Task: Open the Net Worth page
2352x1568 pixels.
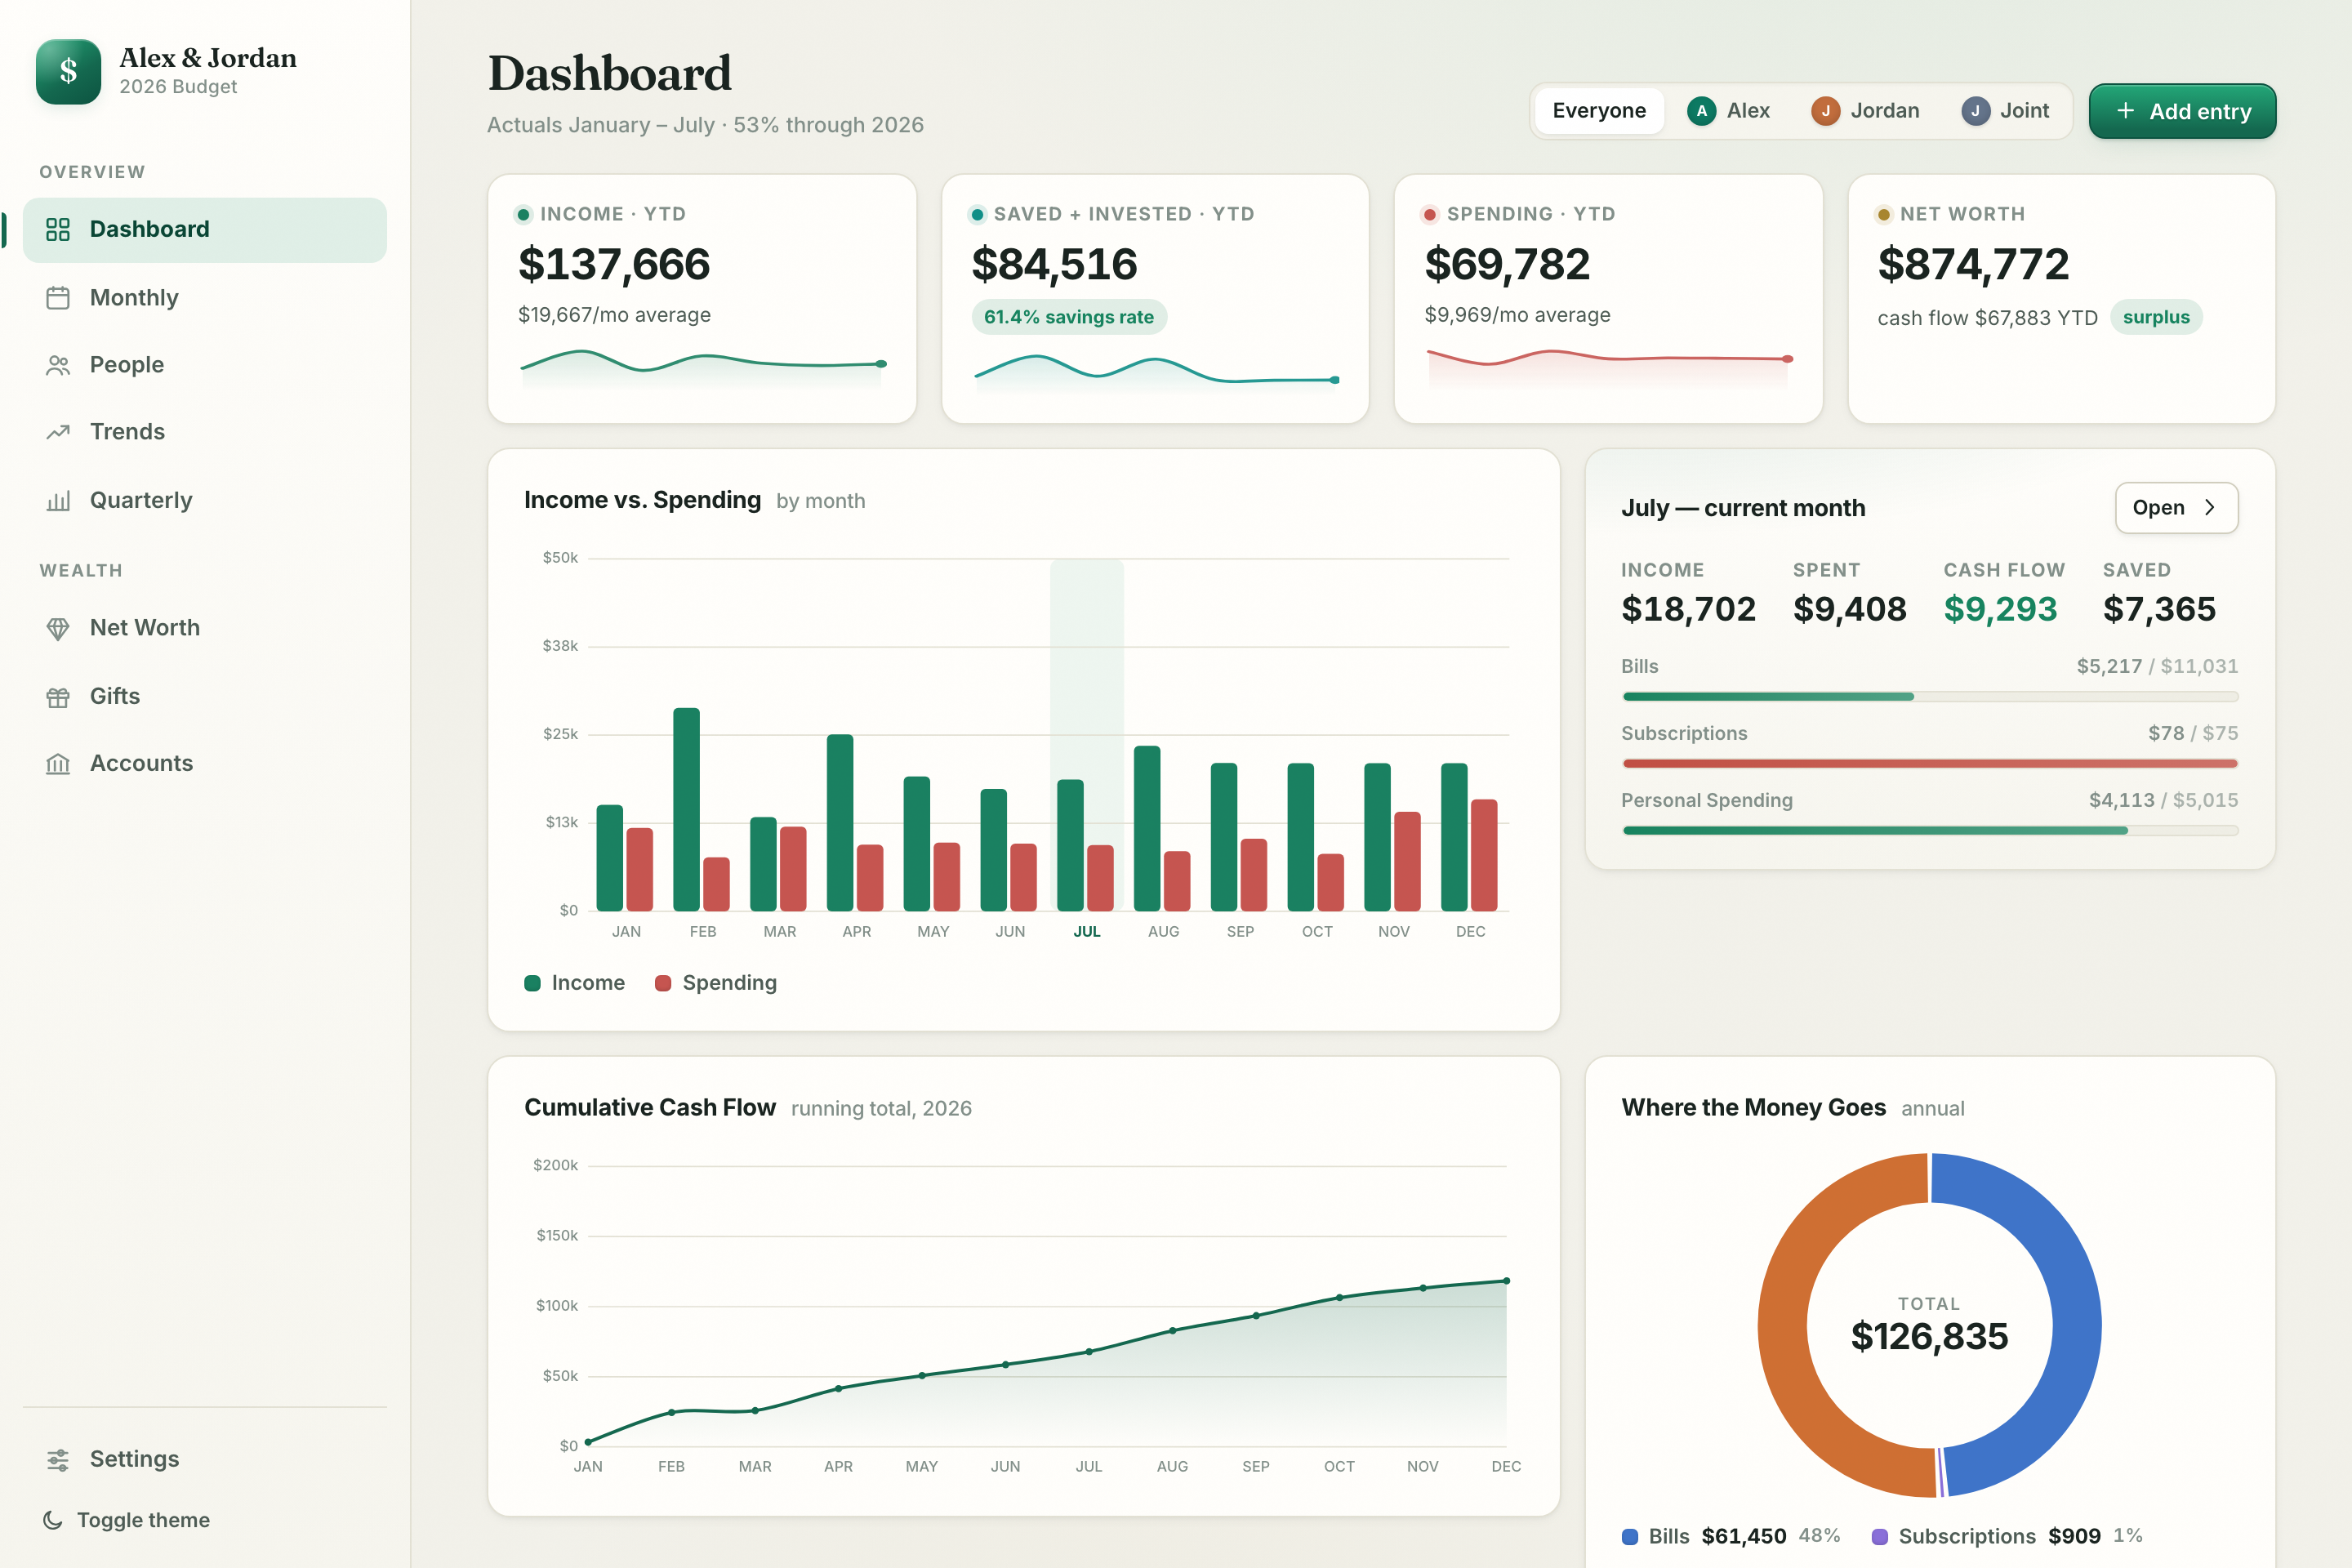Action: [205, 628]
